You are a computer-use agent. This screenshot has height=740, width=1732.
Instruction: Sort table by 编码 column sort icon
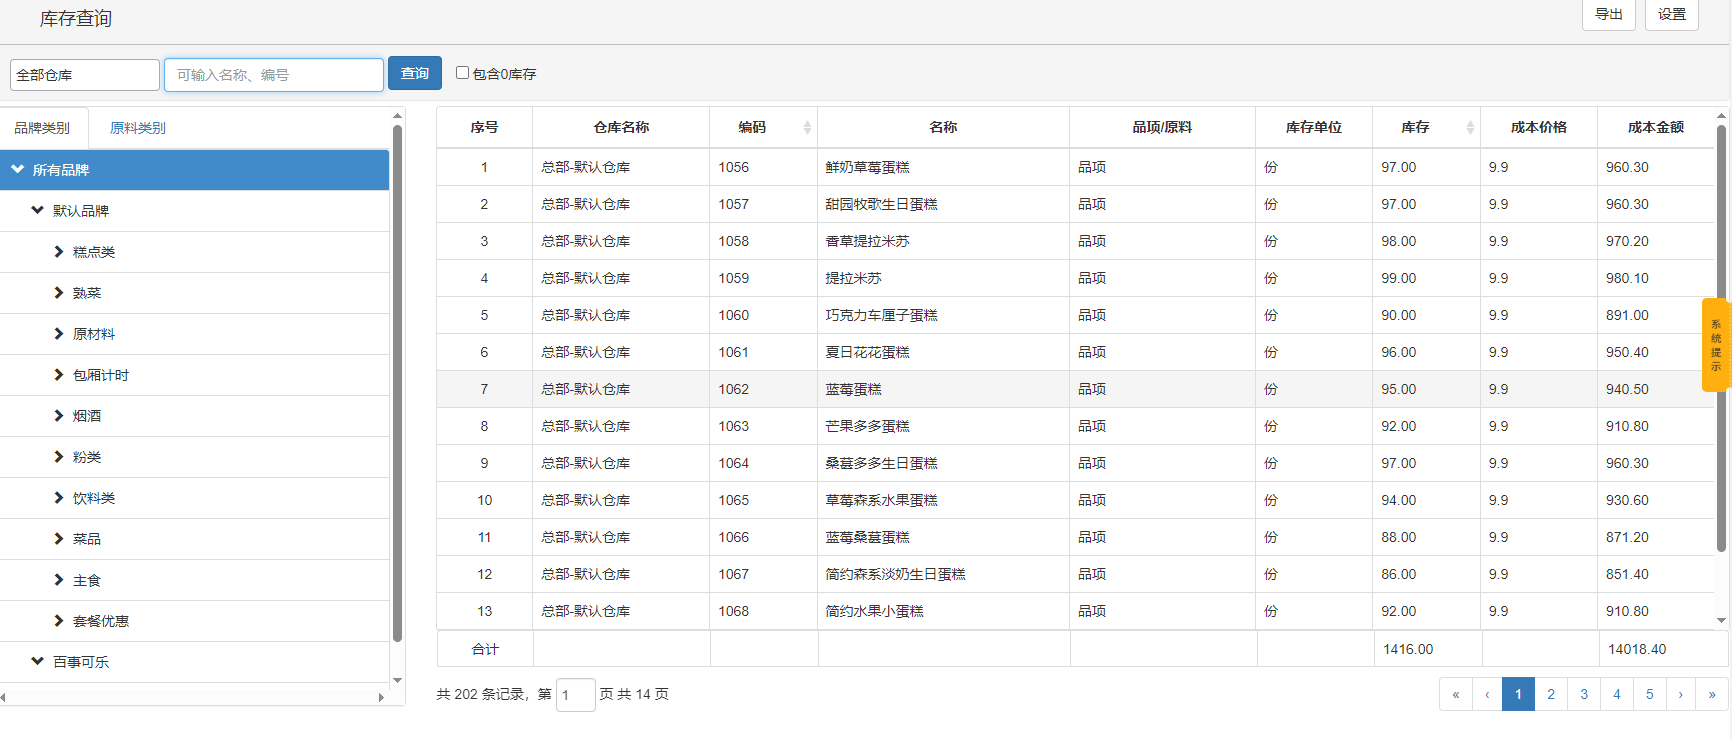point(807,127)
